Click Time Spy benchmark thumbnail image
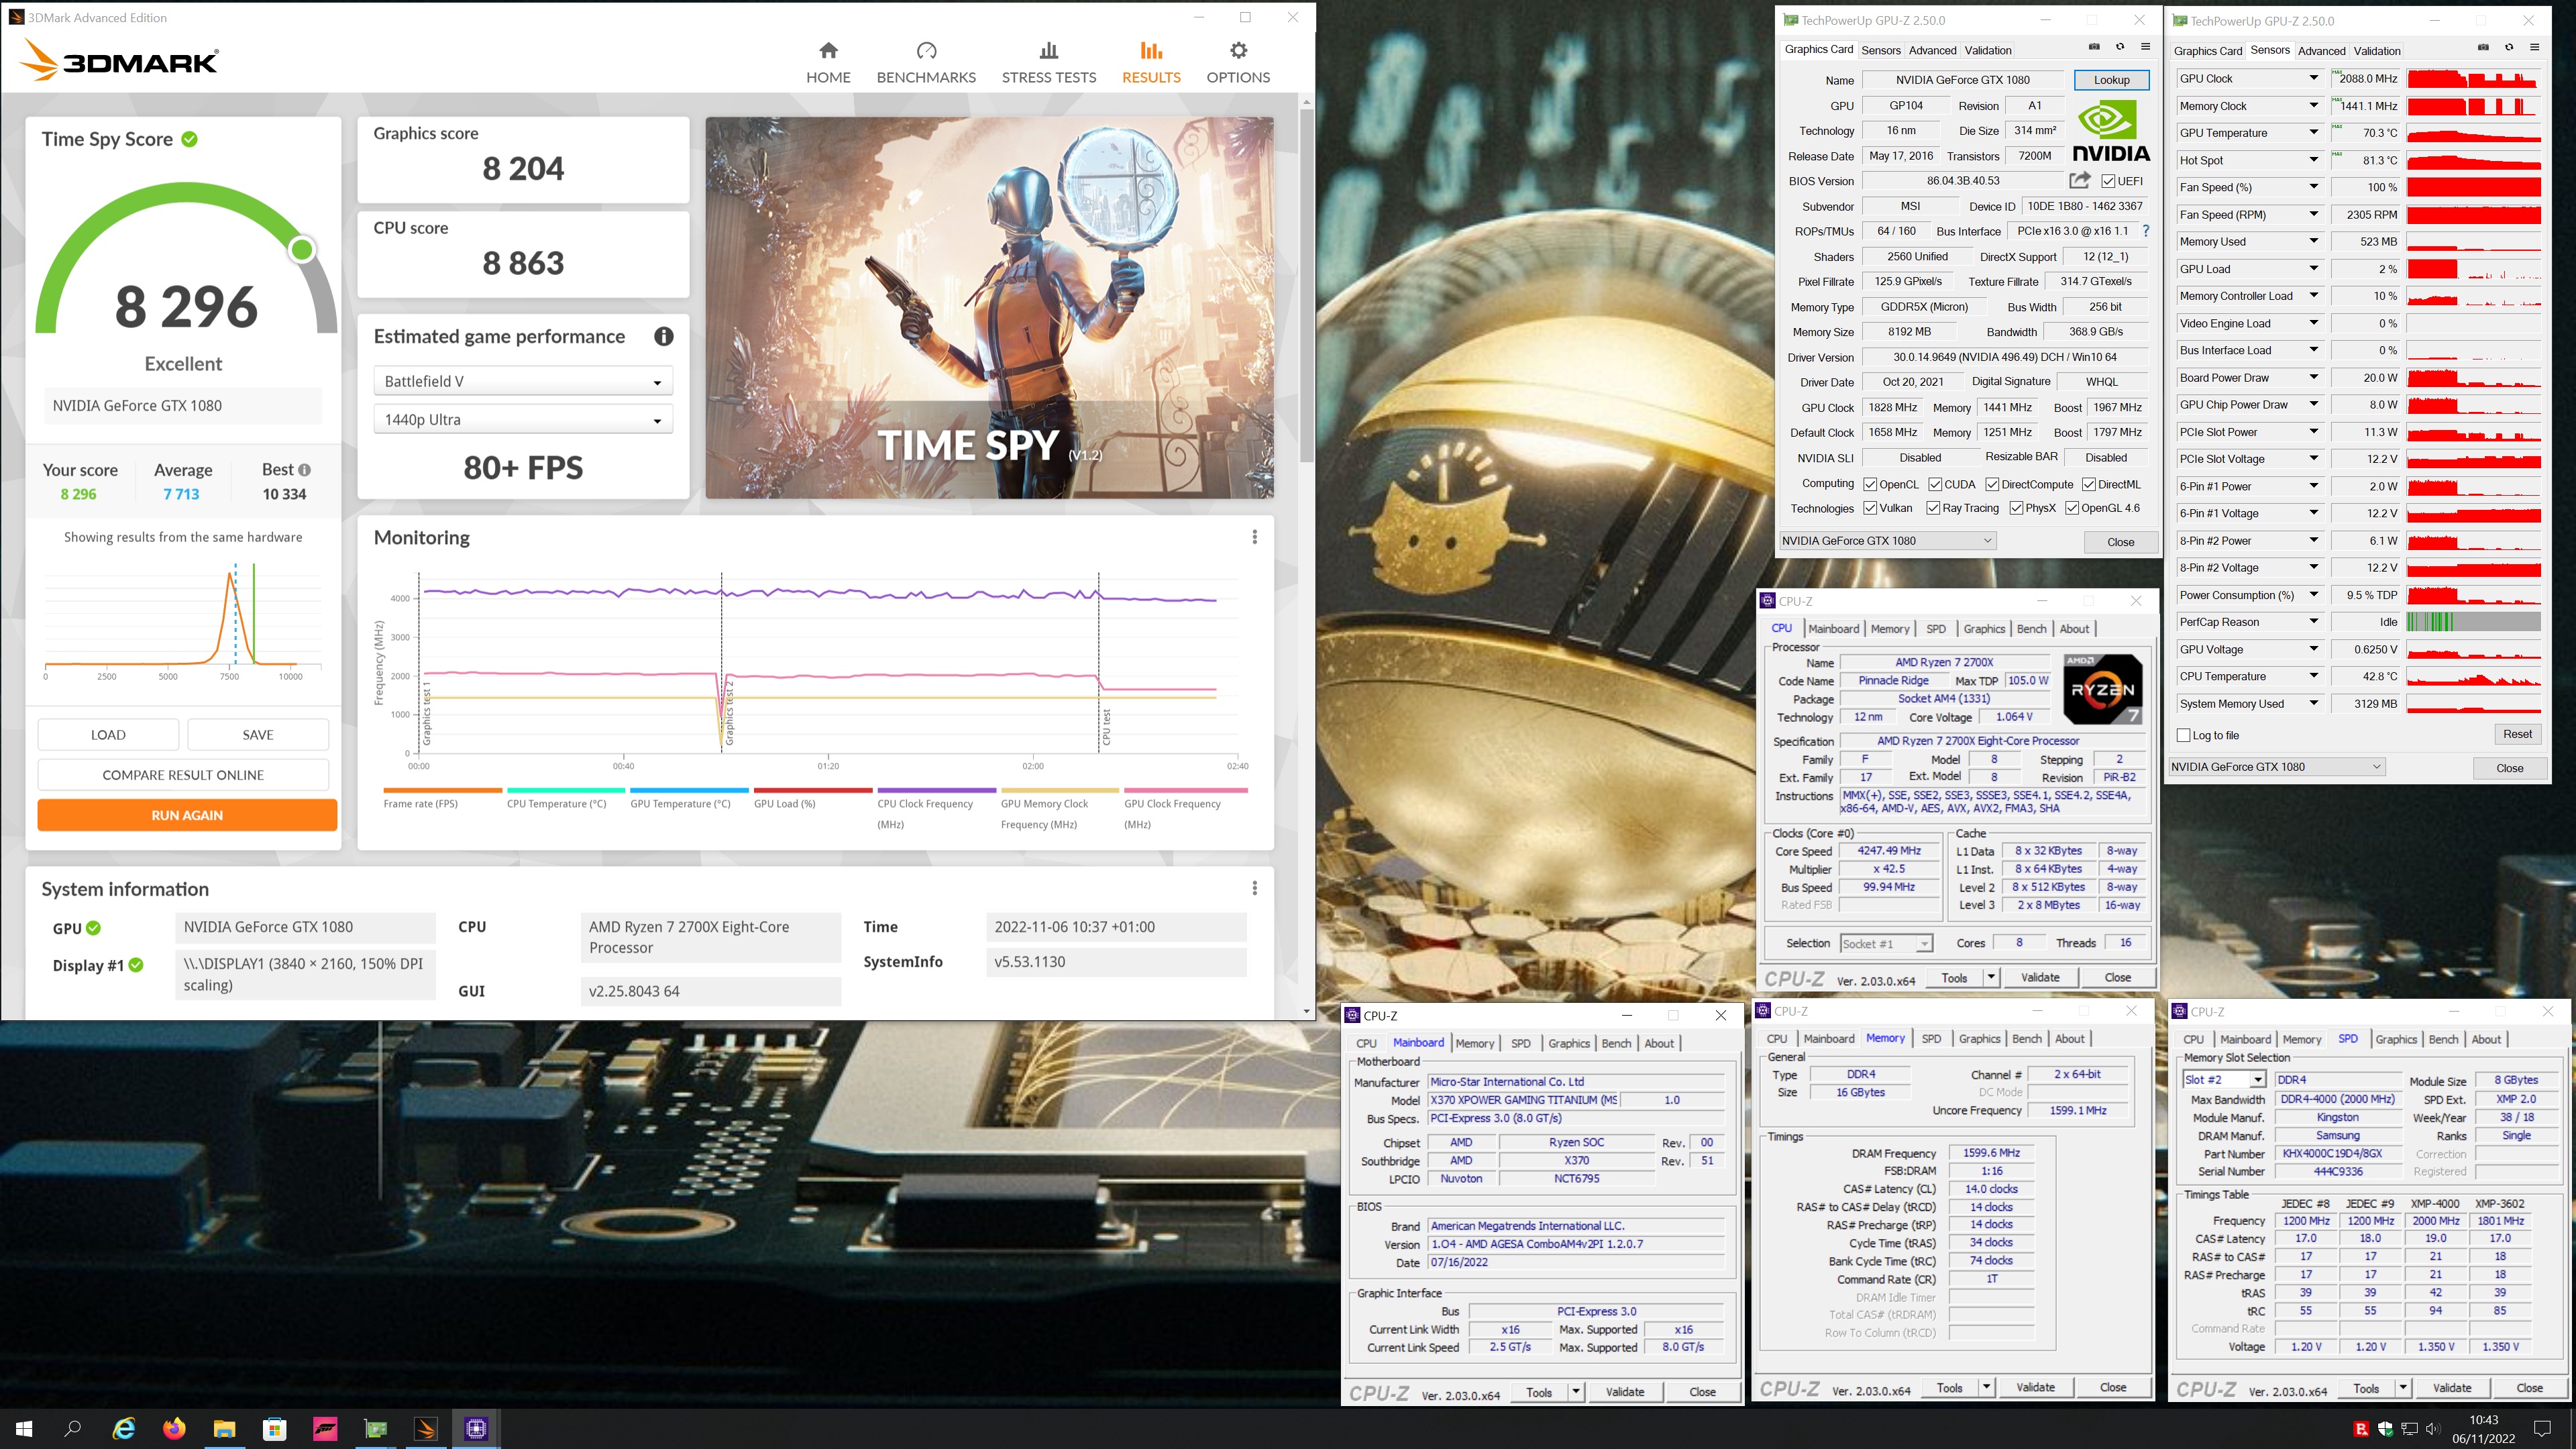2576x1449 pixels. click(x=989, y=308)
